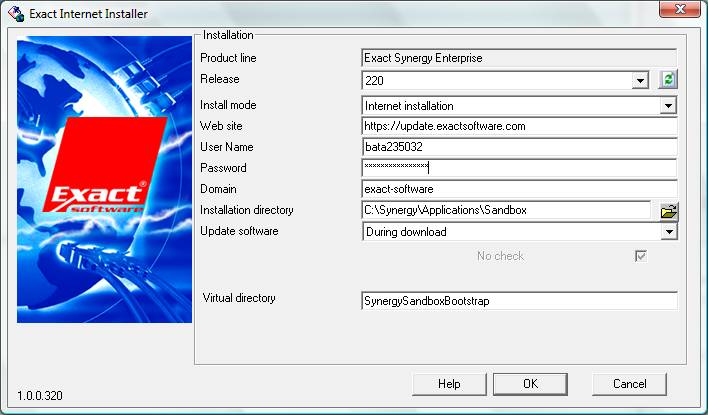Click the Product line read-only field
Viewport: 708px width, 415px height.
click(519, 58)
